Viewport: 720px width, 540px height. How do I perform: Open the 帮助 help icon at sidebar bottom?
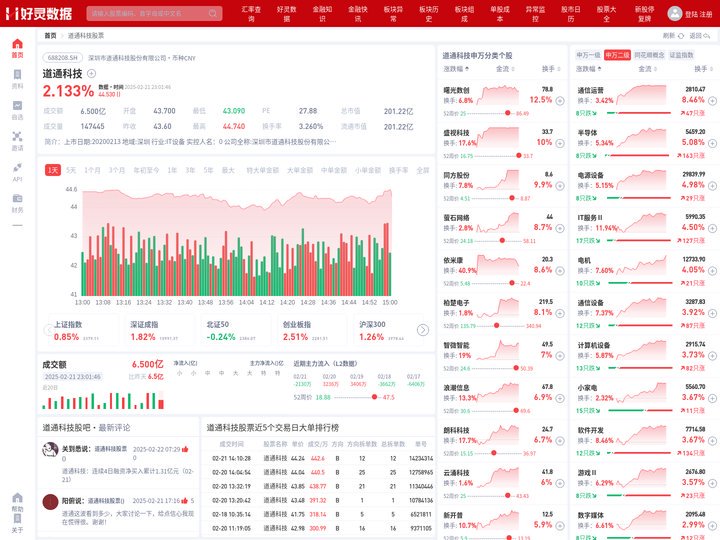point(17,498)
